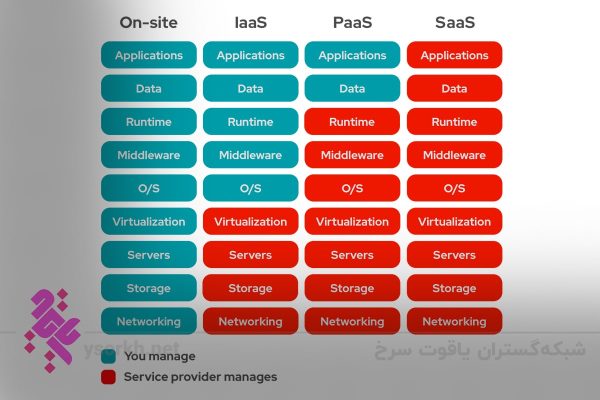Click the Storage box under On-site
The image size is (600, 400).
149,288
